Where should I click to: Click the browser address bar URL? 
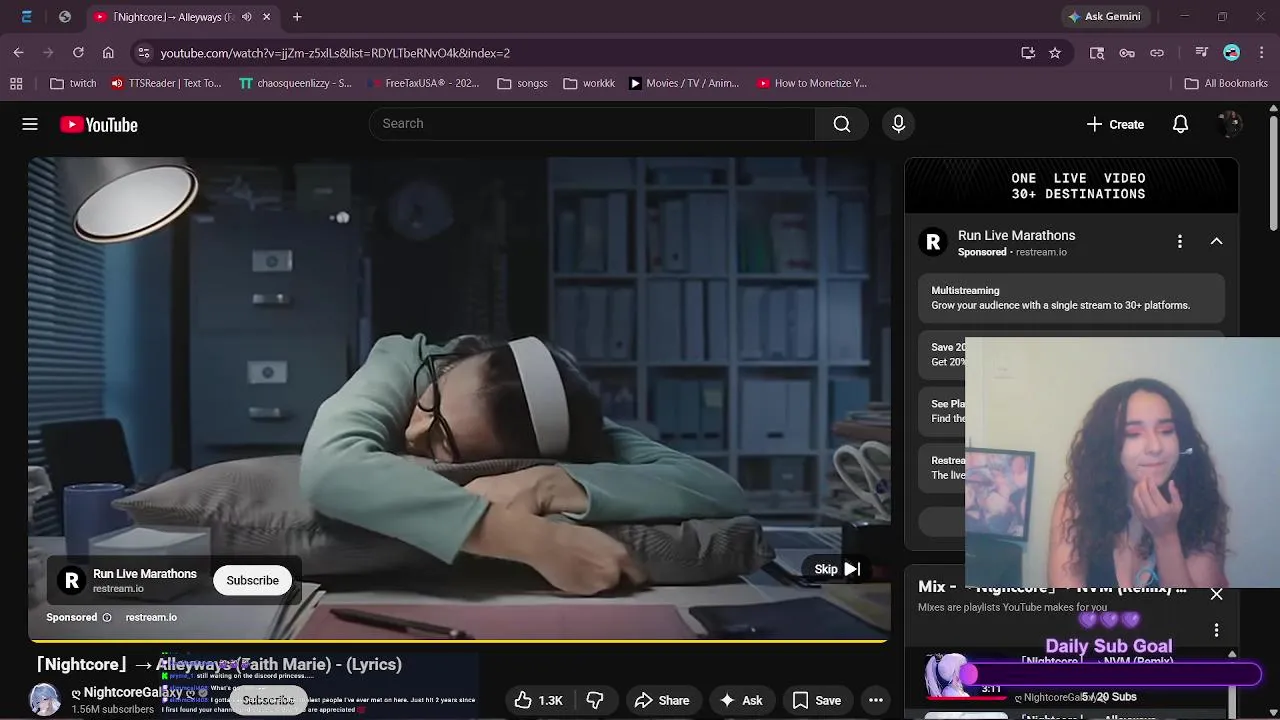click(x=335, y=53)
